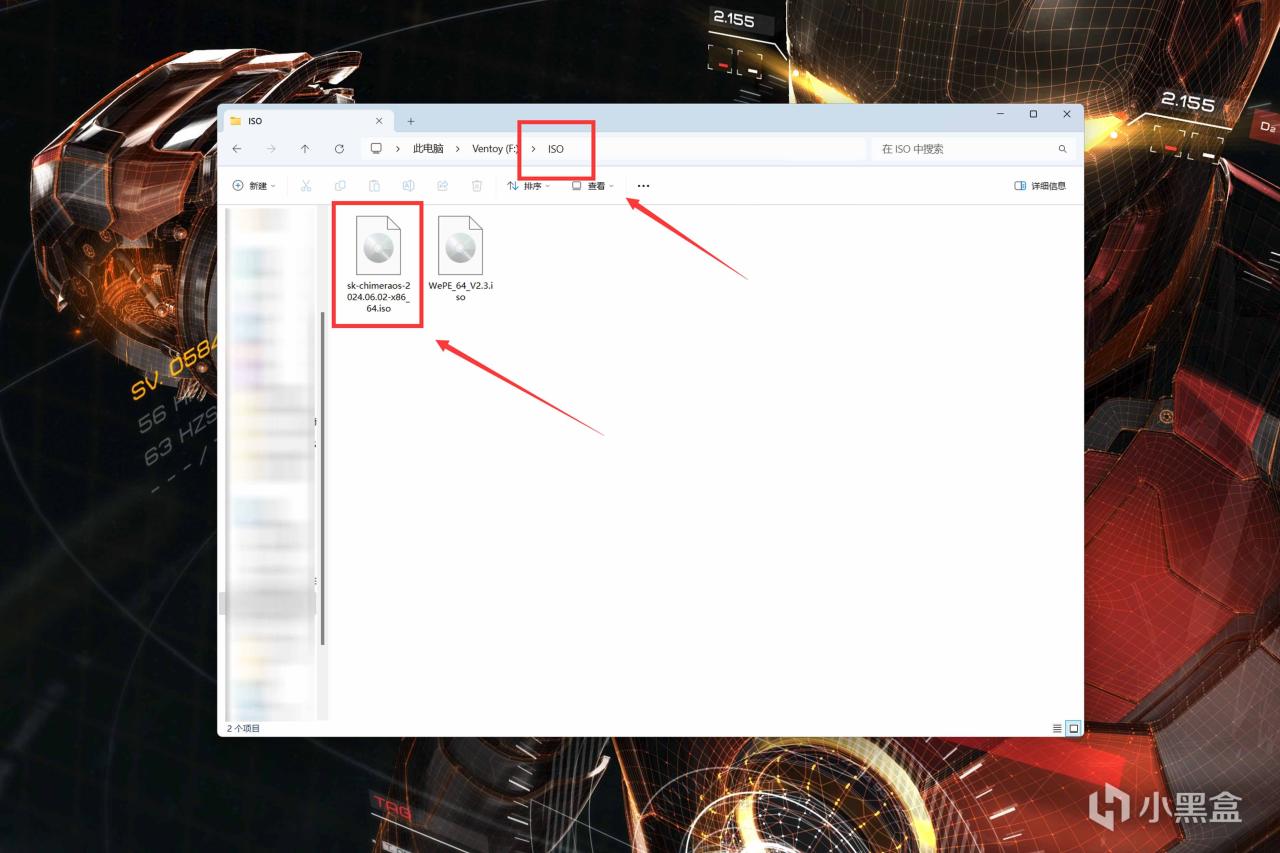Click the search magnifier icon
Screen dimensions: 1280x853
point(1062,149)
